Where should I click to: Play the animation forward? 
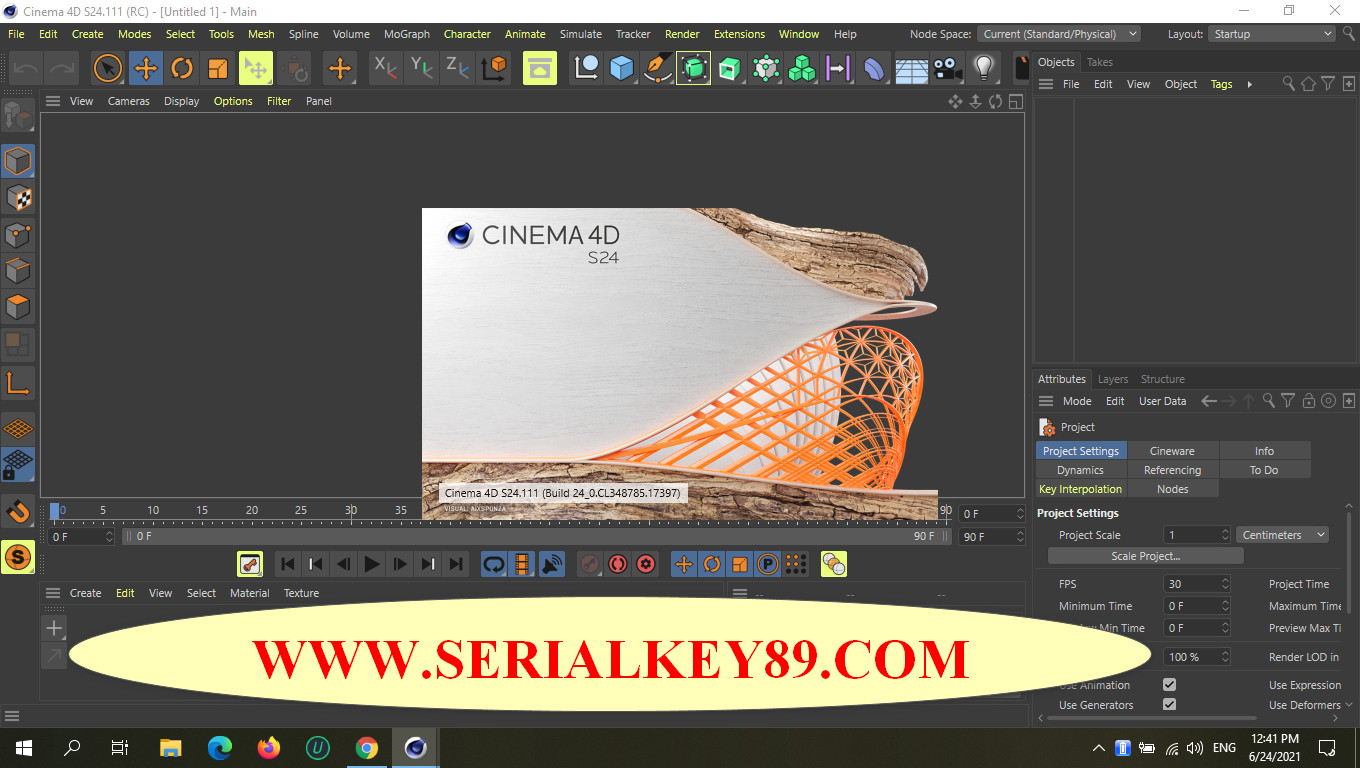pos(371,564)
